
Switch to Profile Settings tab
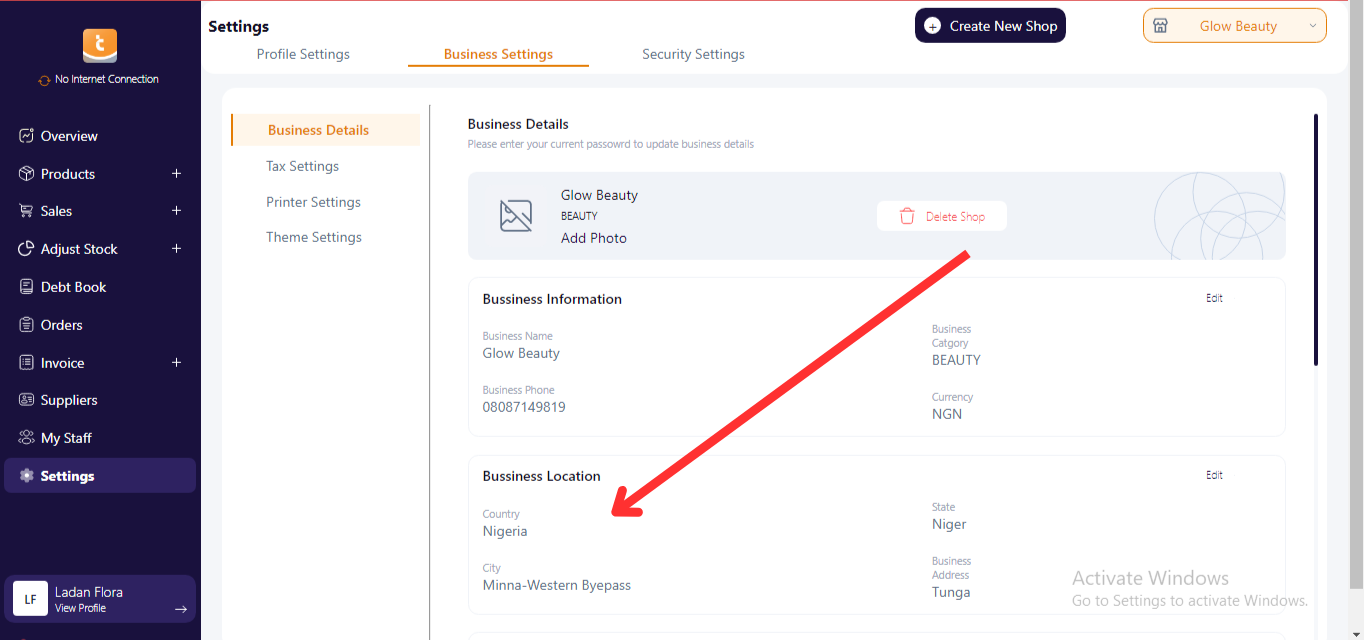click(x=303, y=54)
